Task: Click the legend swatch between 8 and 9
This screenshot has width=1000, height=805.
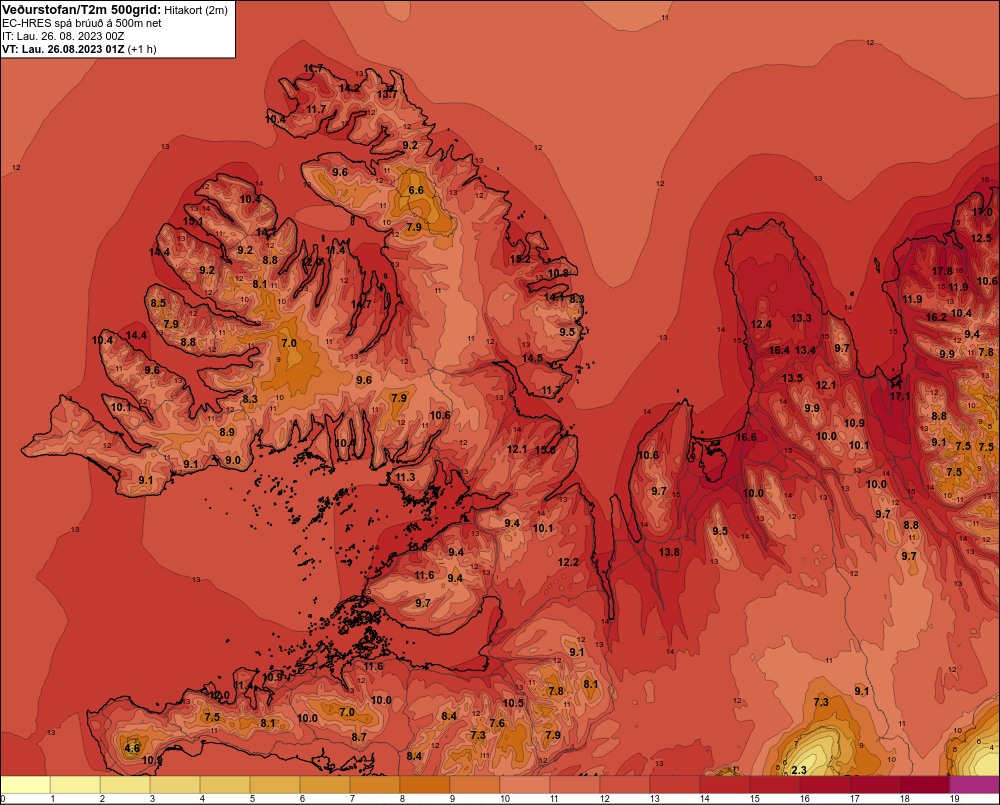Action: pos(425,784)
